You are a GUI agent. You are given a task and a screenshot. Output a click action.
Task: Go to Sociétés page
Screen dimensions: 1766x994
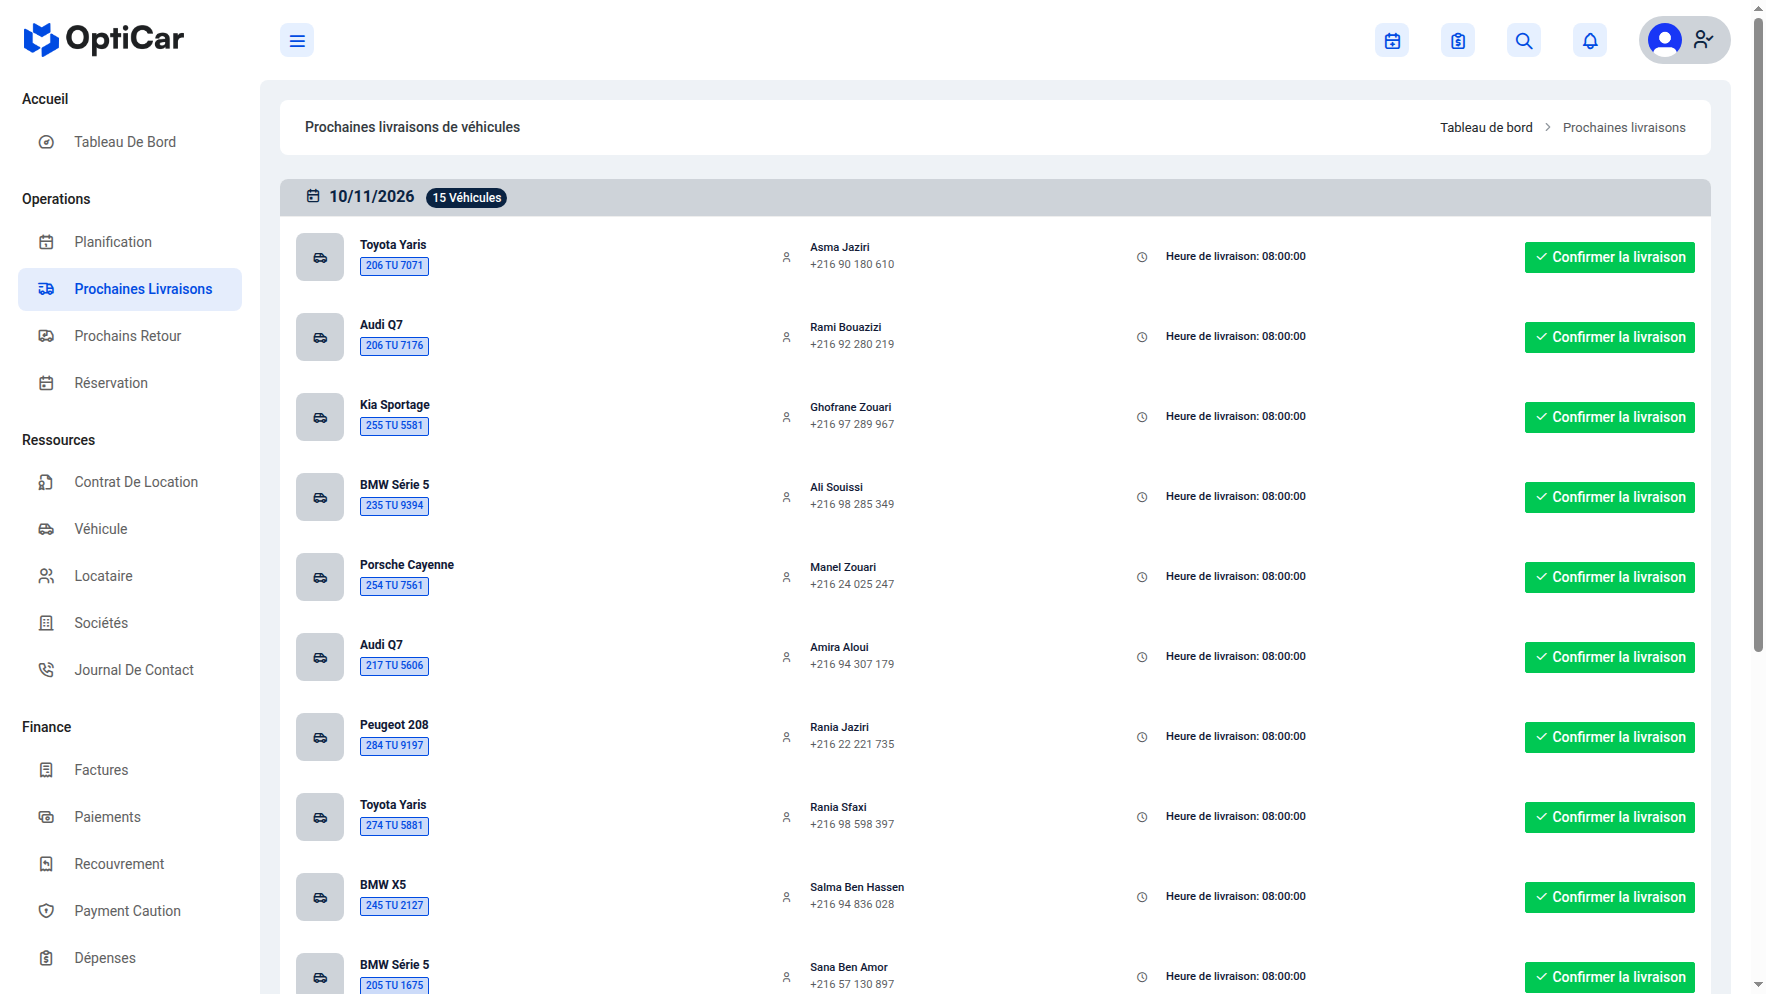pos(130,623)
